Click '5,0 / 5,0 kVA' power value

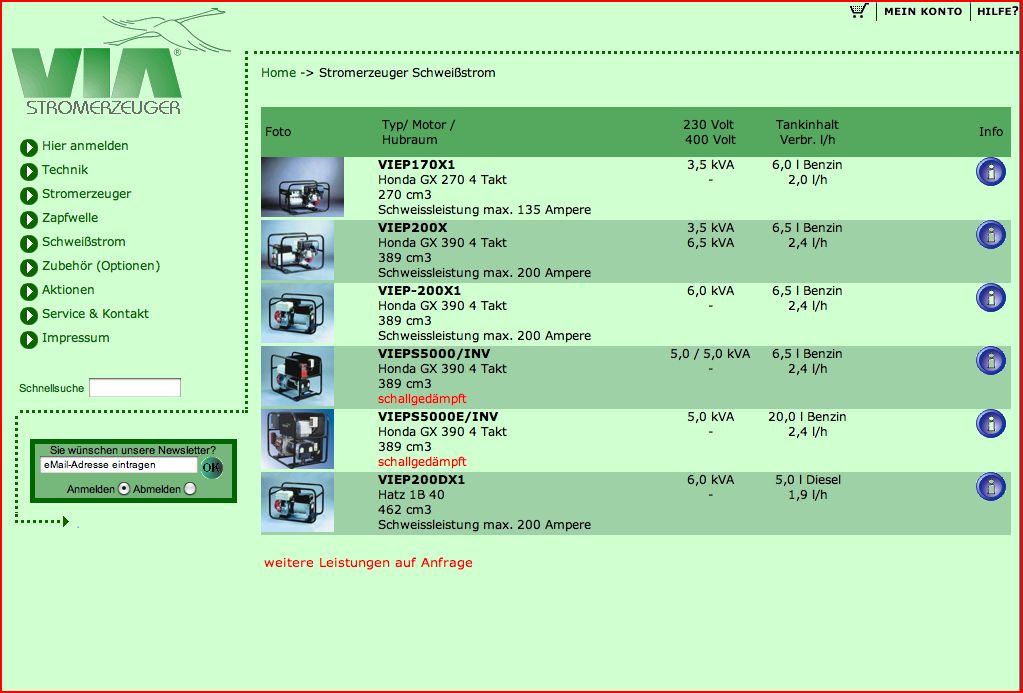(710, 354)
